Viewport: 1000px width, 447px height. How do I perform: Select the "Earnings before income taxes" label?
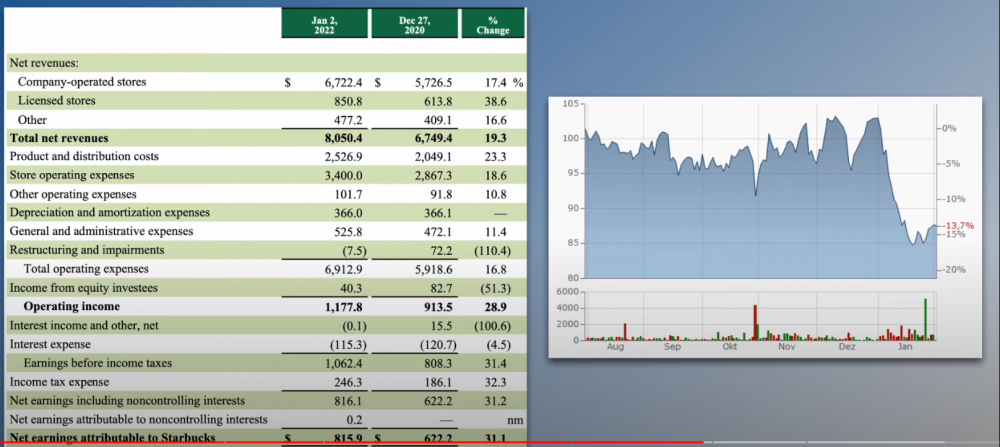tap(98, 363)
